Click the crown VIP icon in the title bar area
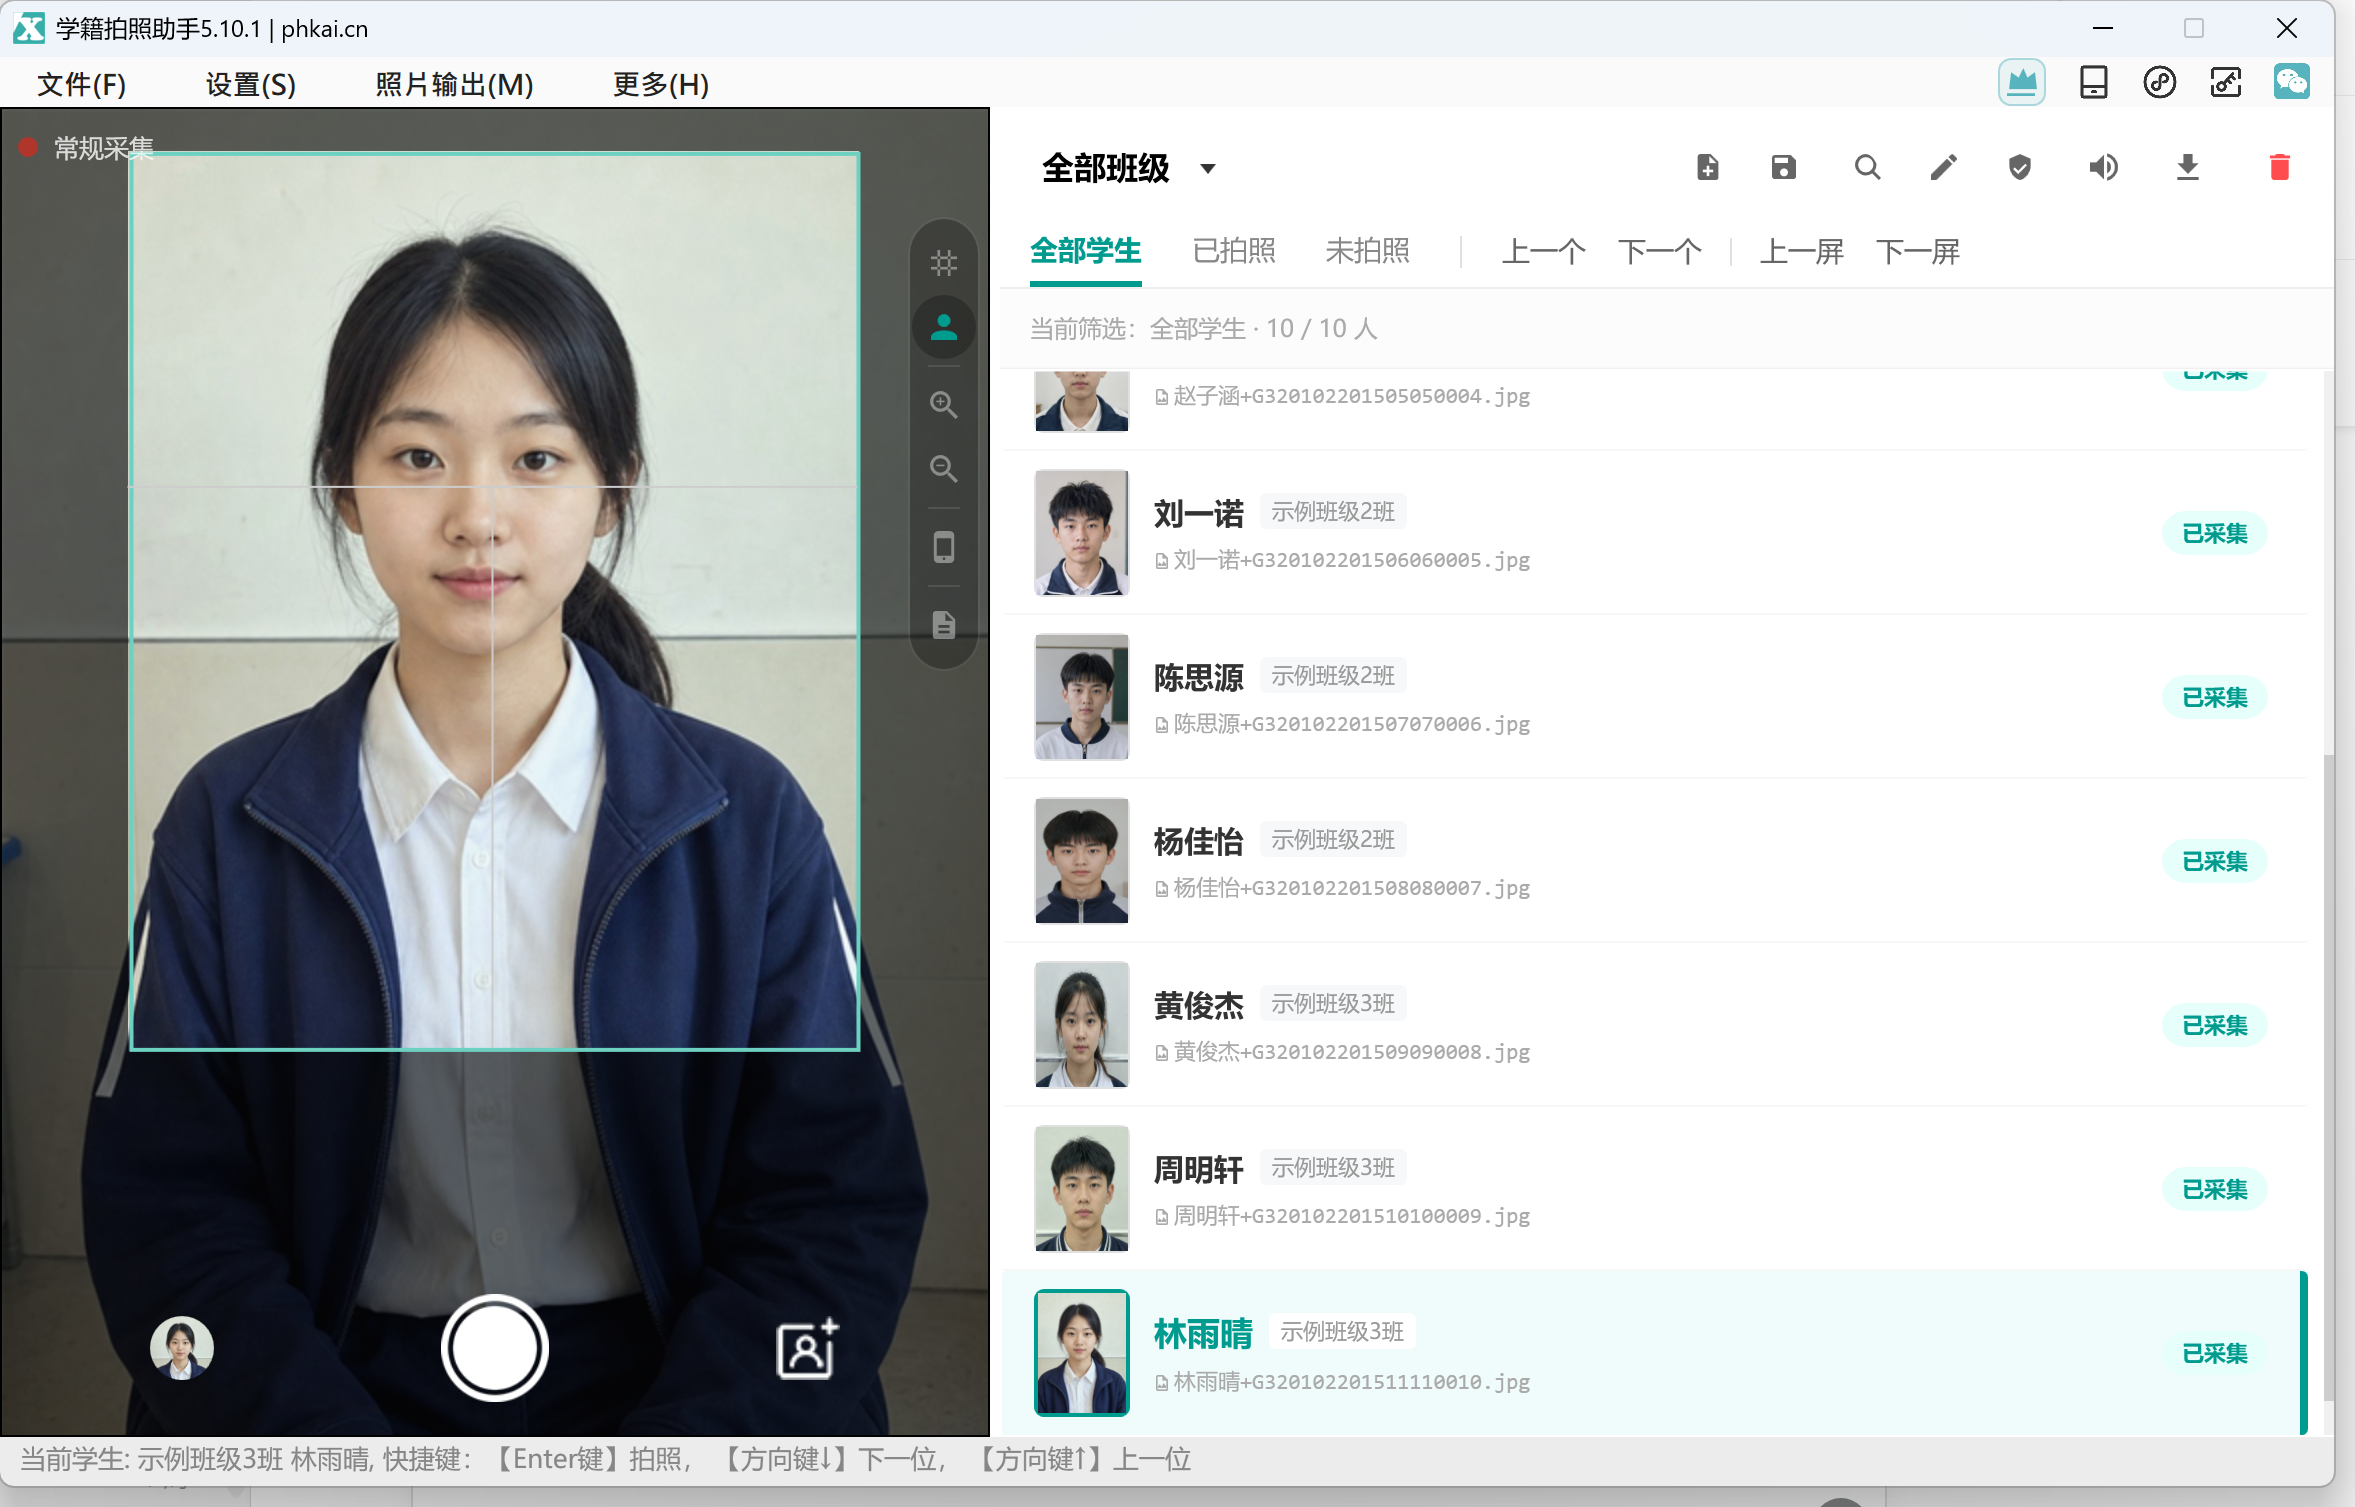Screen dimensions: 2355x1507 (2021, 82)
